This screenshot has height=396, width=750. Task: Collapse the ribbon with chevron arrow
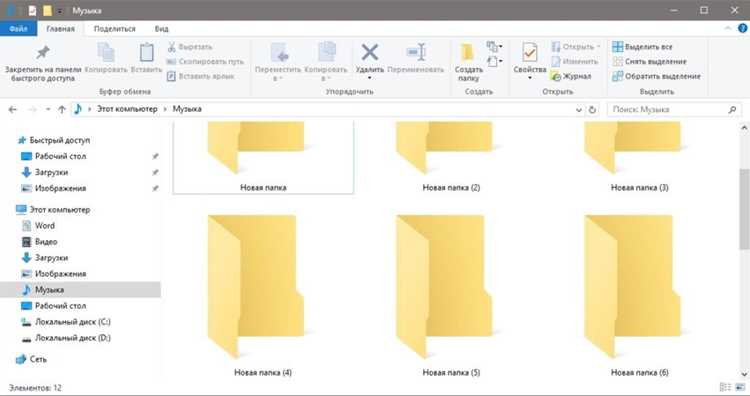click(728, 29)
